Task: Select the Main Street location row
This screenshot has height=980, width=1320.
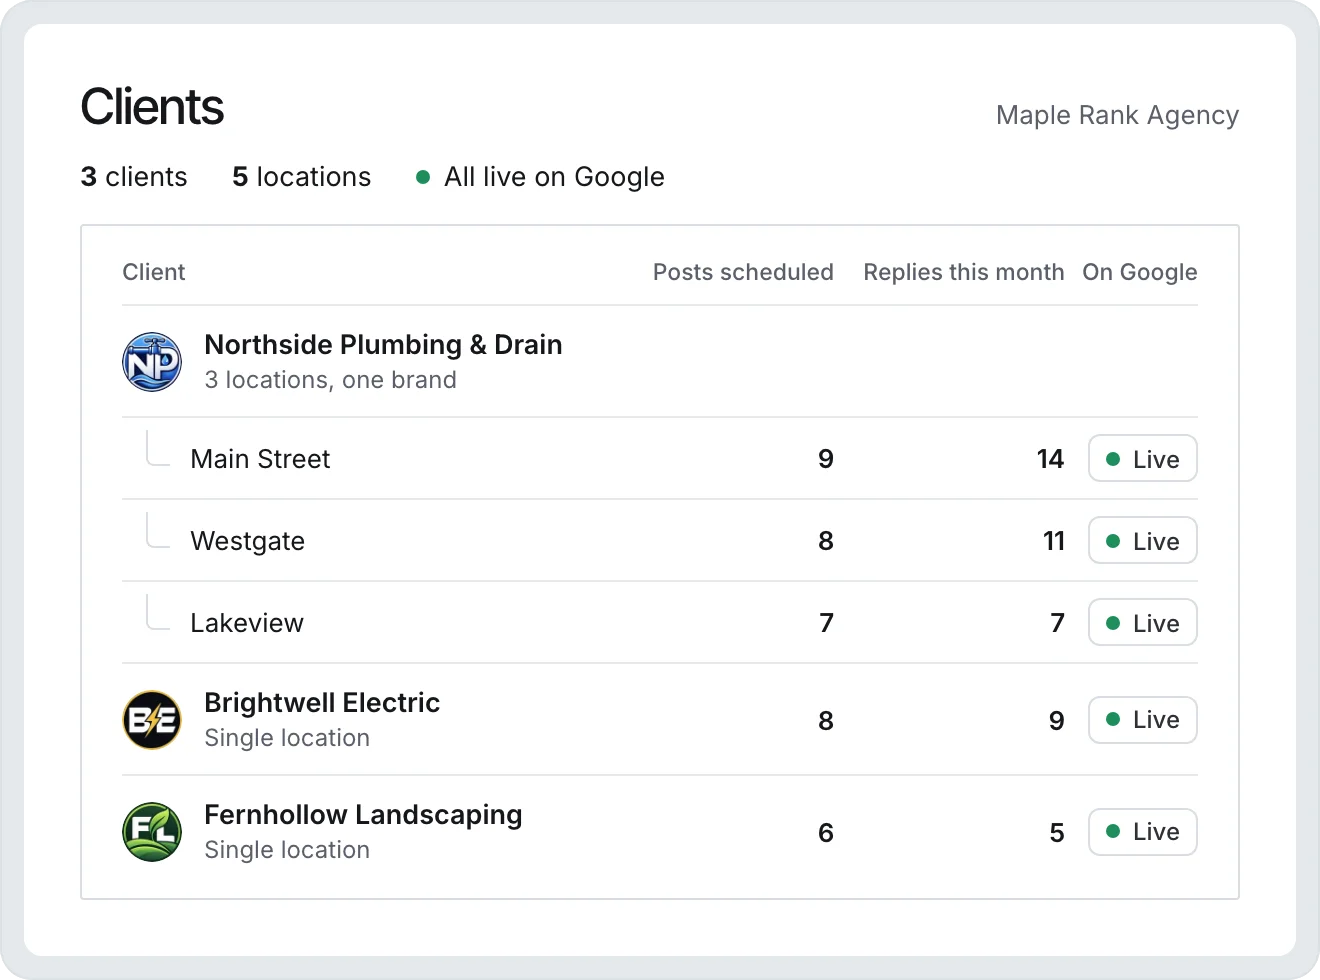Action: (660, 459)
